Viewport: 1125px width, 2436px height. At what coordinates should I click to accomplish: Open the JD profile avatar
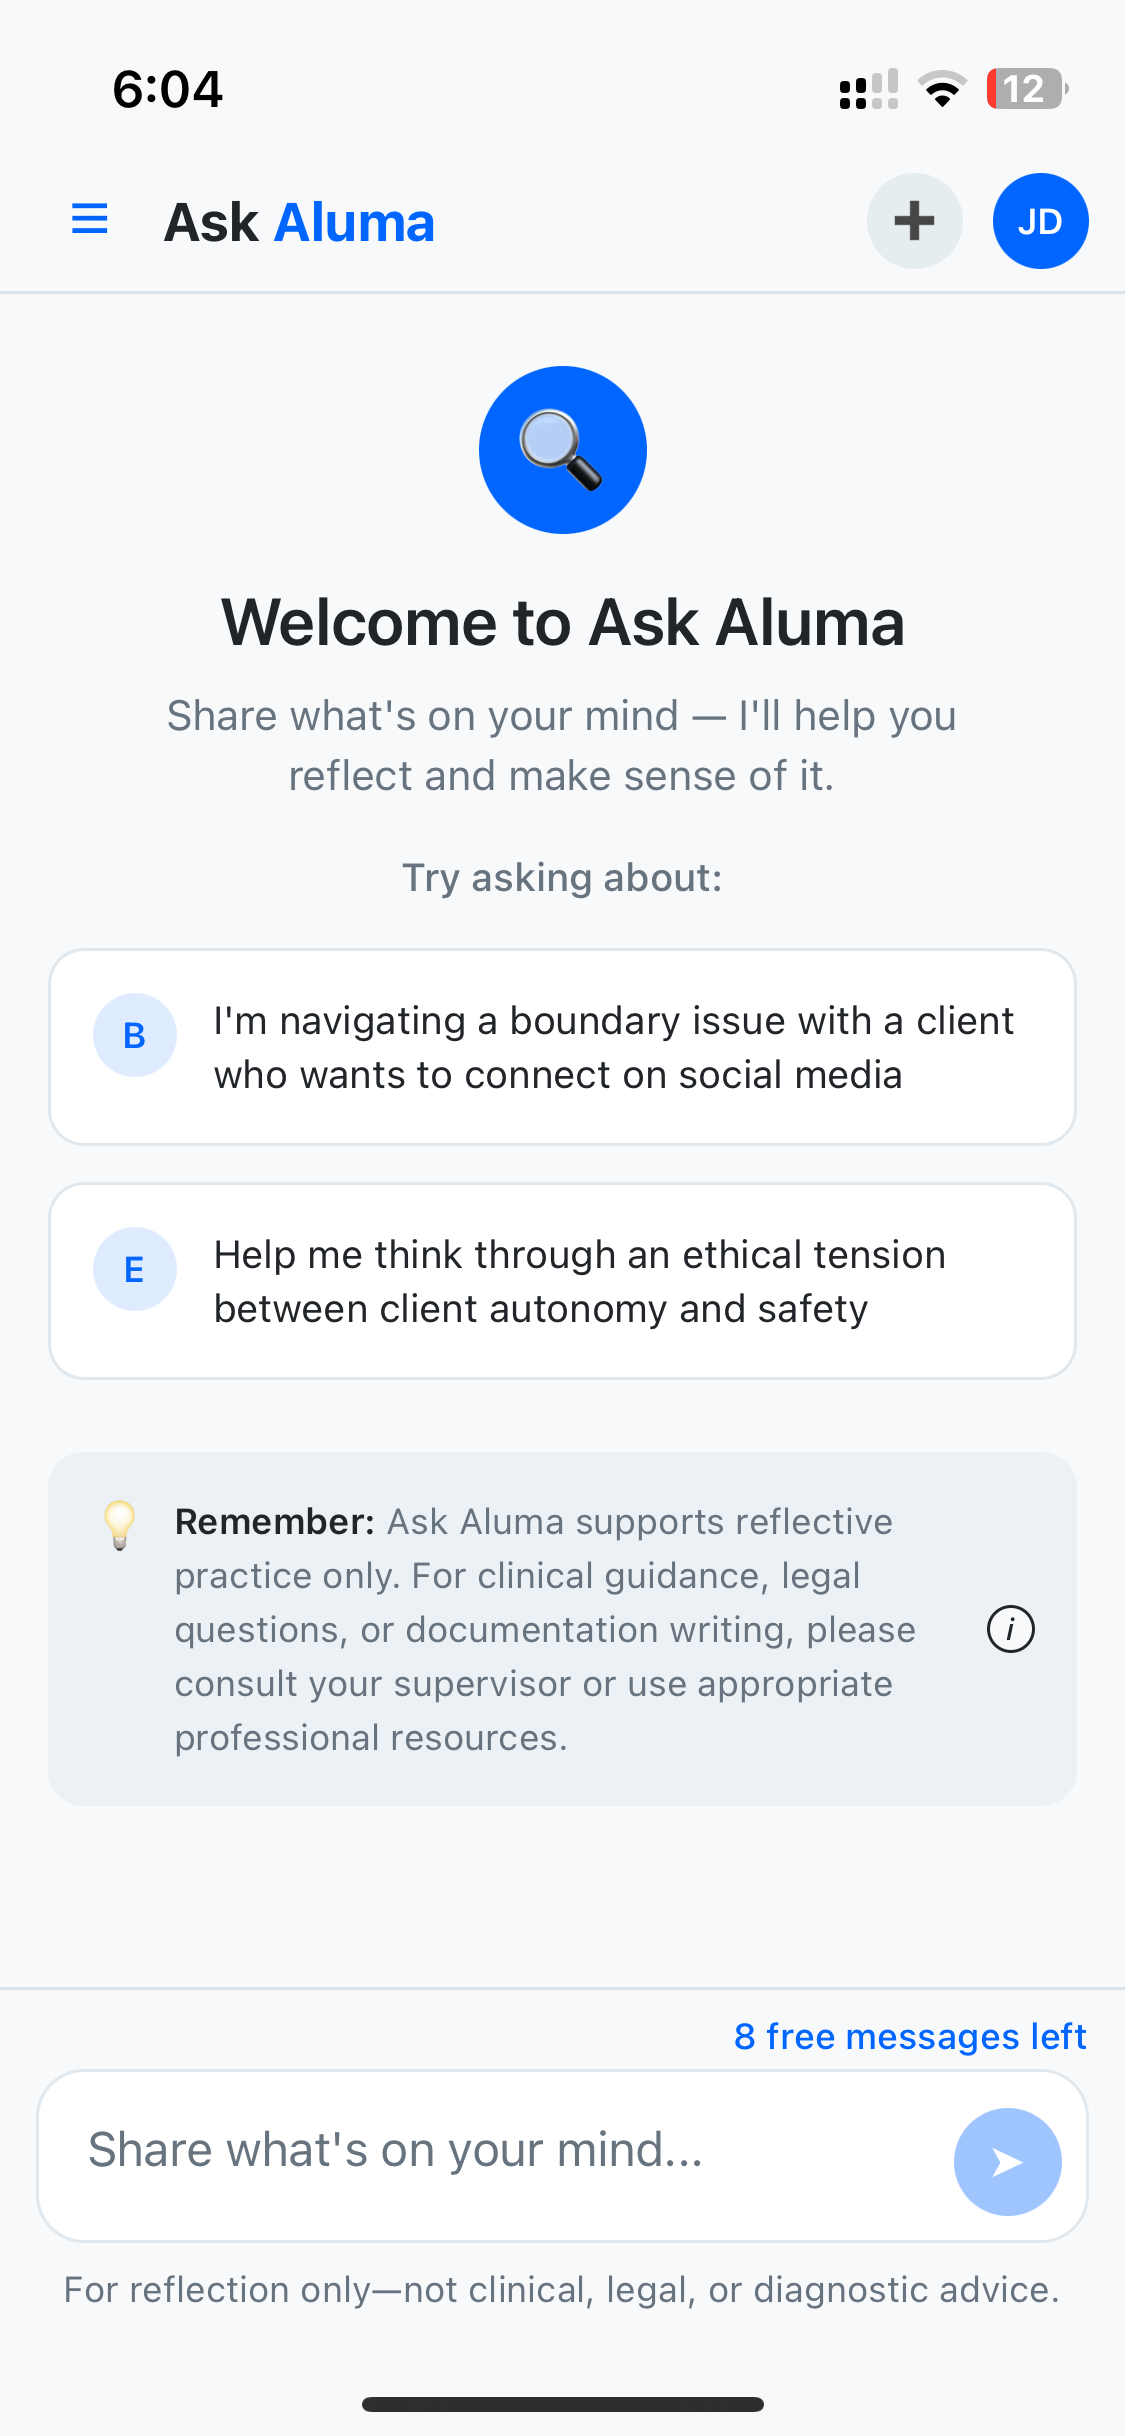tap(1040, 221)
